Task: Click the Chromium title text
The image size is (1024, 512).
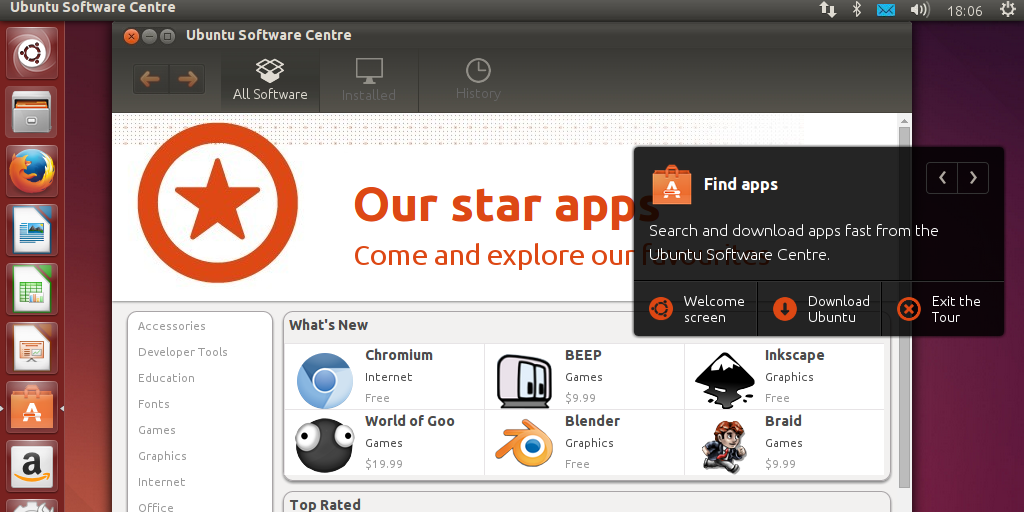Action: (x=399, y=355)
